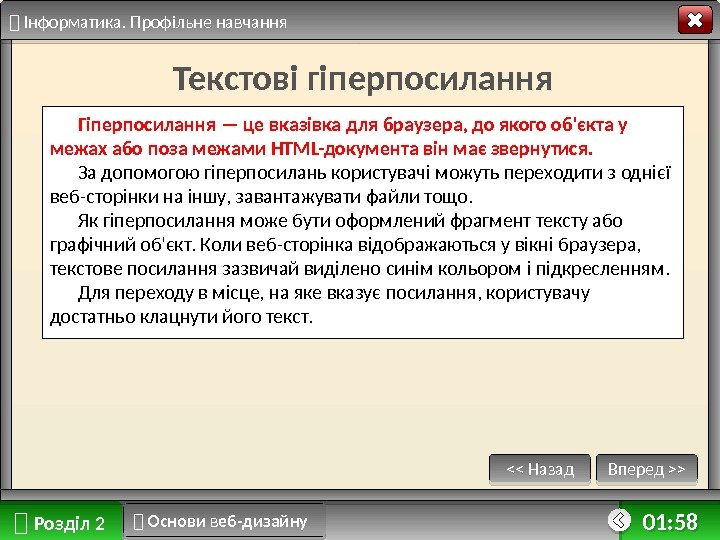The height and width of the screenshot is (540, 720).
Task: Click the red definition starting Гіперпосилання — це
Action: pyautogui.click(x=339, y=137)
